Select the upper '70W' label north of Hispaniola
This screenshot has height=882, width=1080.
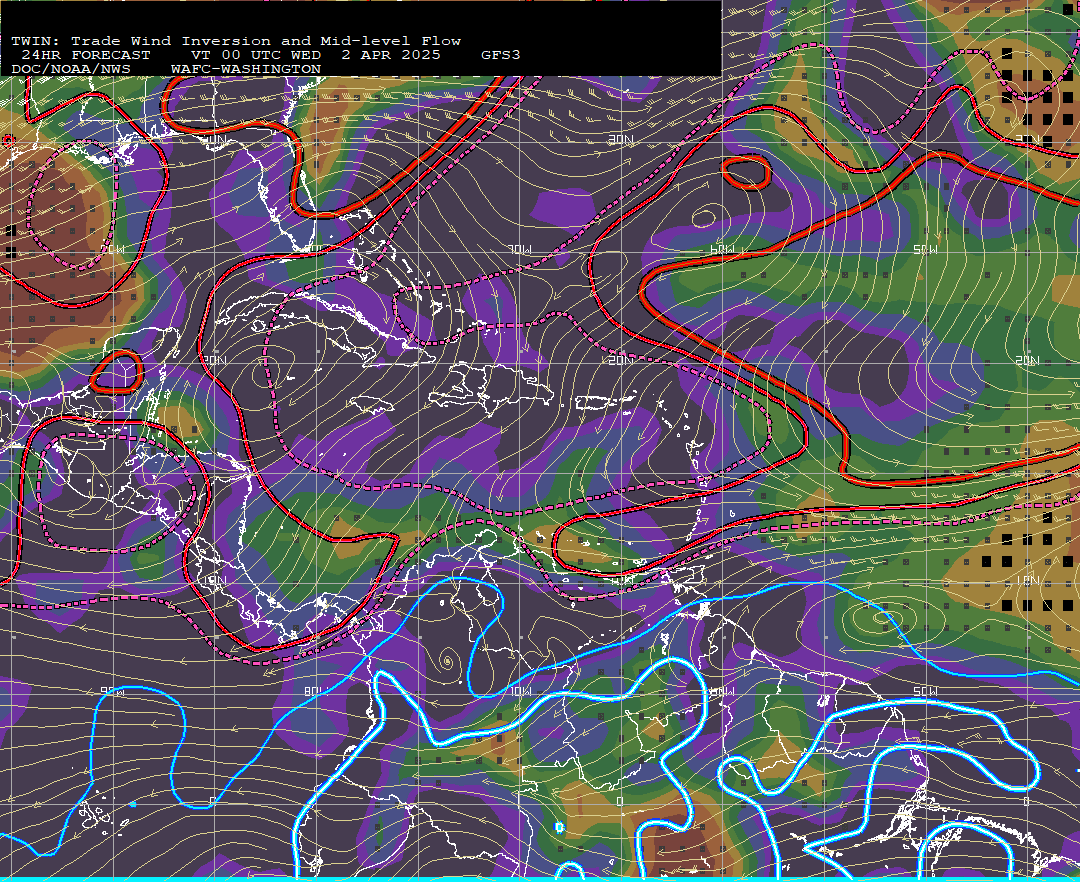click(x=519, y=249)
